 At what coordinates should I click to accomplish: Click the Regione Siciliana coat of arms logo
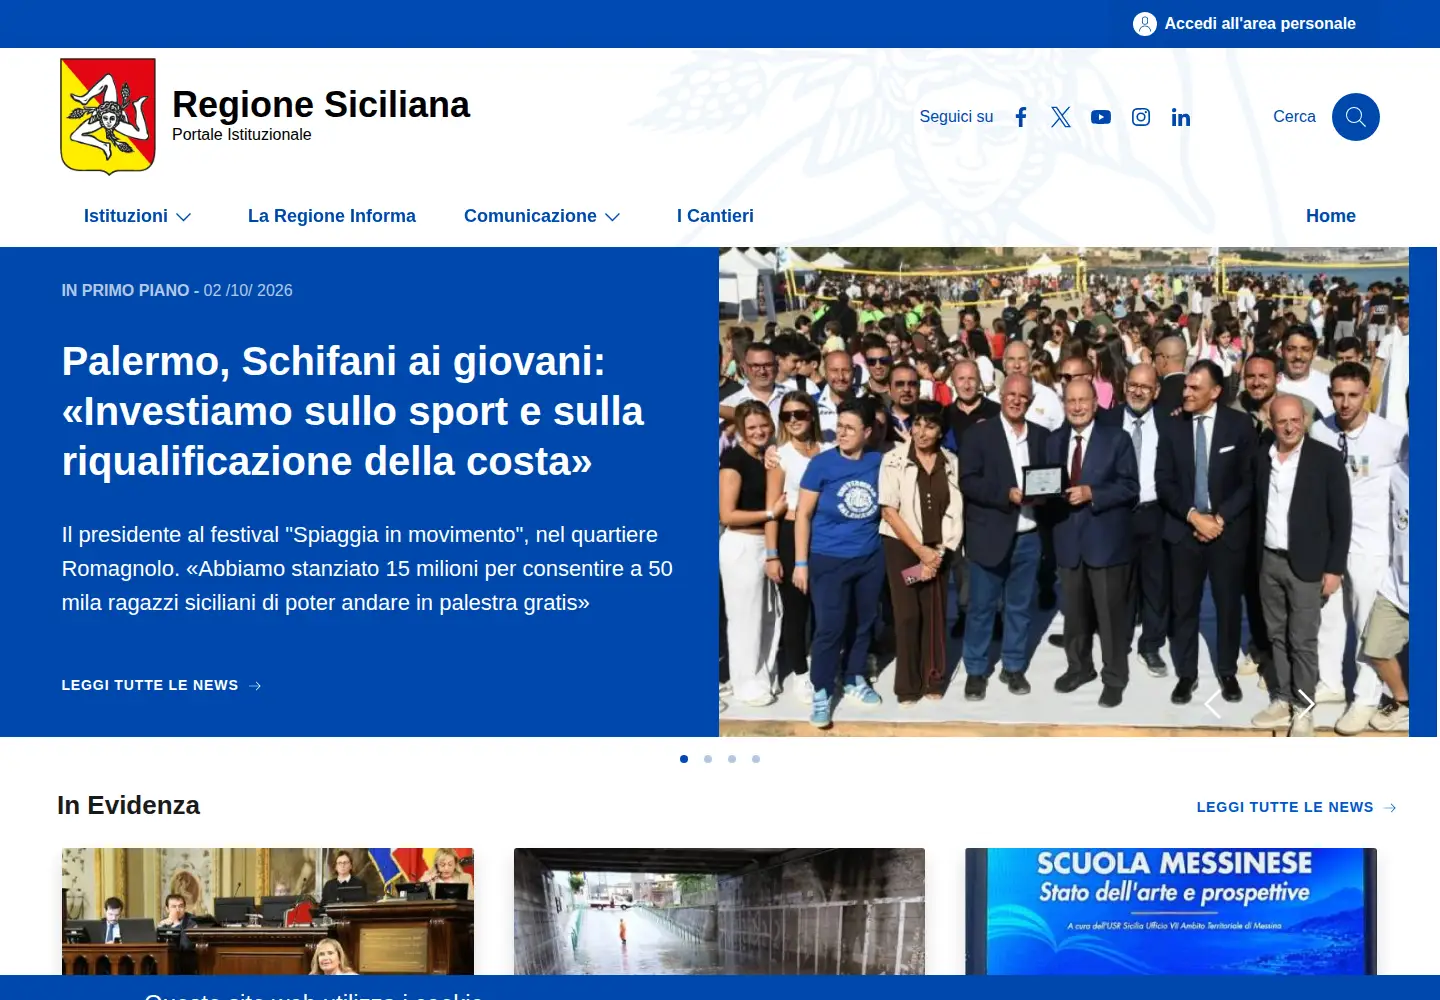coord(108,116)
